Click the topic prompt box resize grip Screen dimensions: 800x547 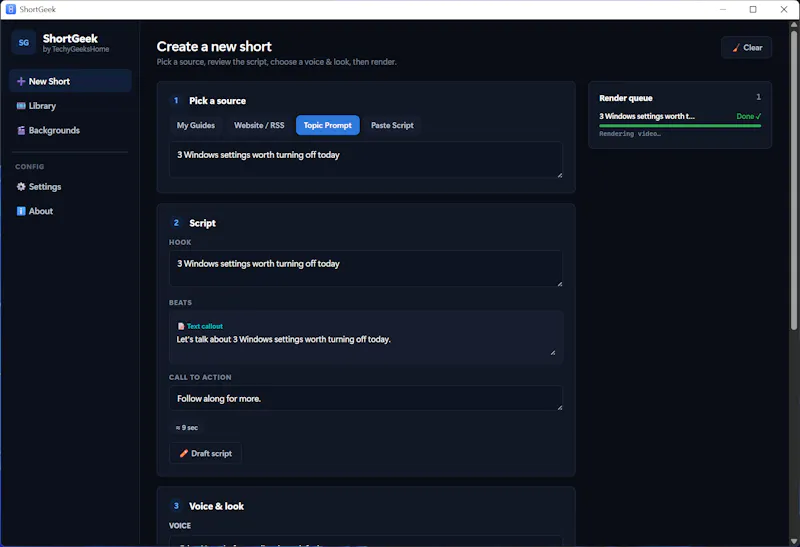pos(560,175)
